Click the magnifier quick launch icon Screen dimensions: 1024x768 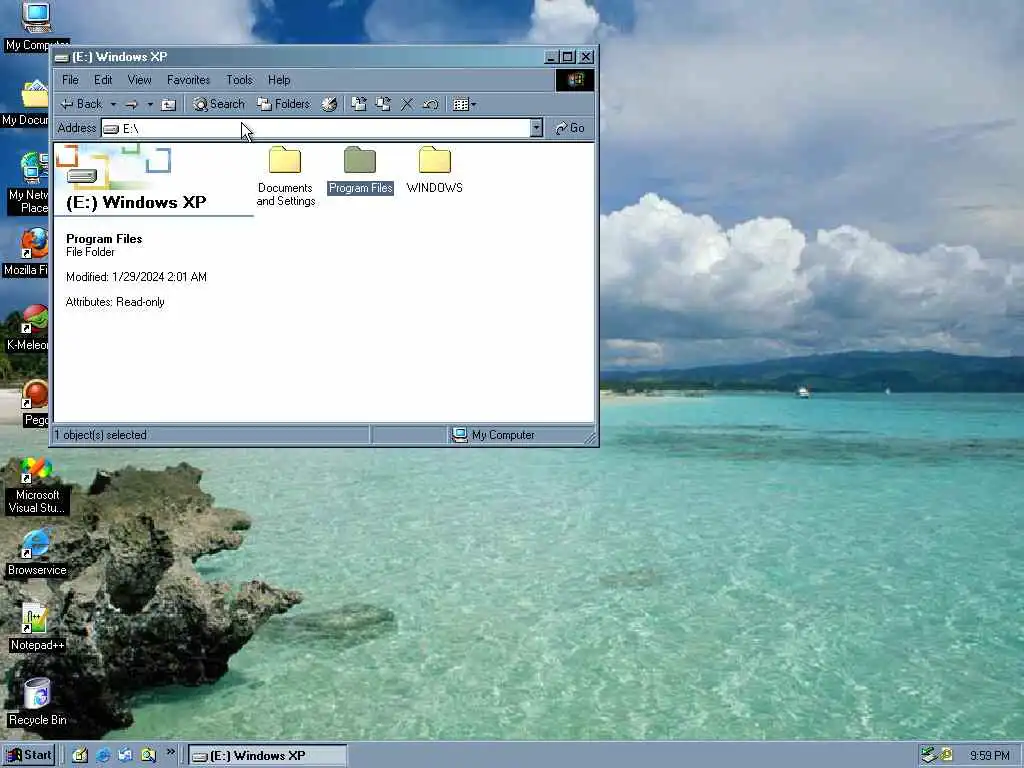pos(148,756)
